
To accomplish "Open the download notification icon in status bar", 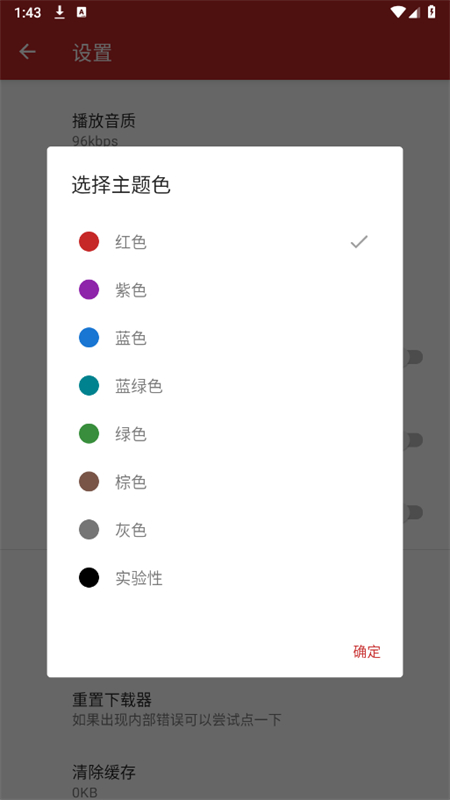I will click(60, 13).
